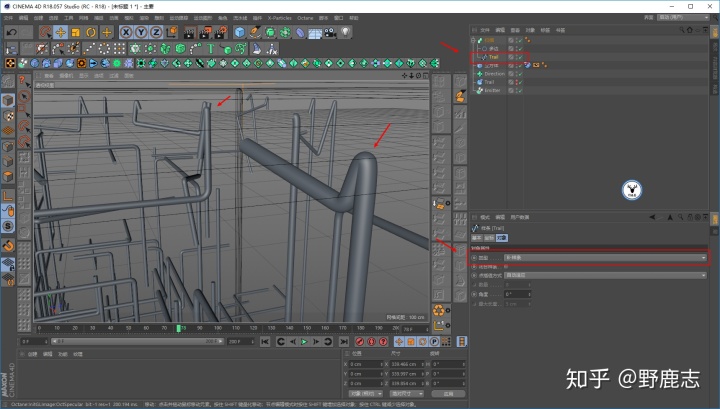Open the 文件 menu in main menu bar
Screen dimensions: 720x409
click(x=8, y=18)
